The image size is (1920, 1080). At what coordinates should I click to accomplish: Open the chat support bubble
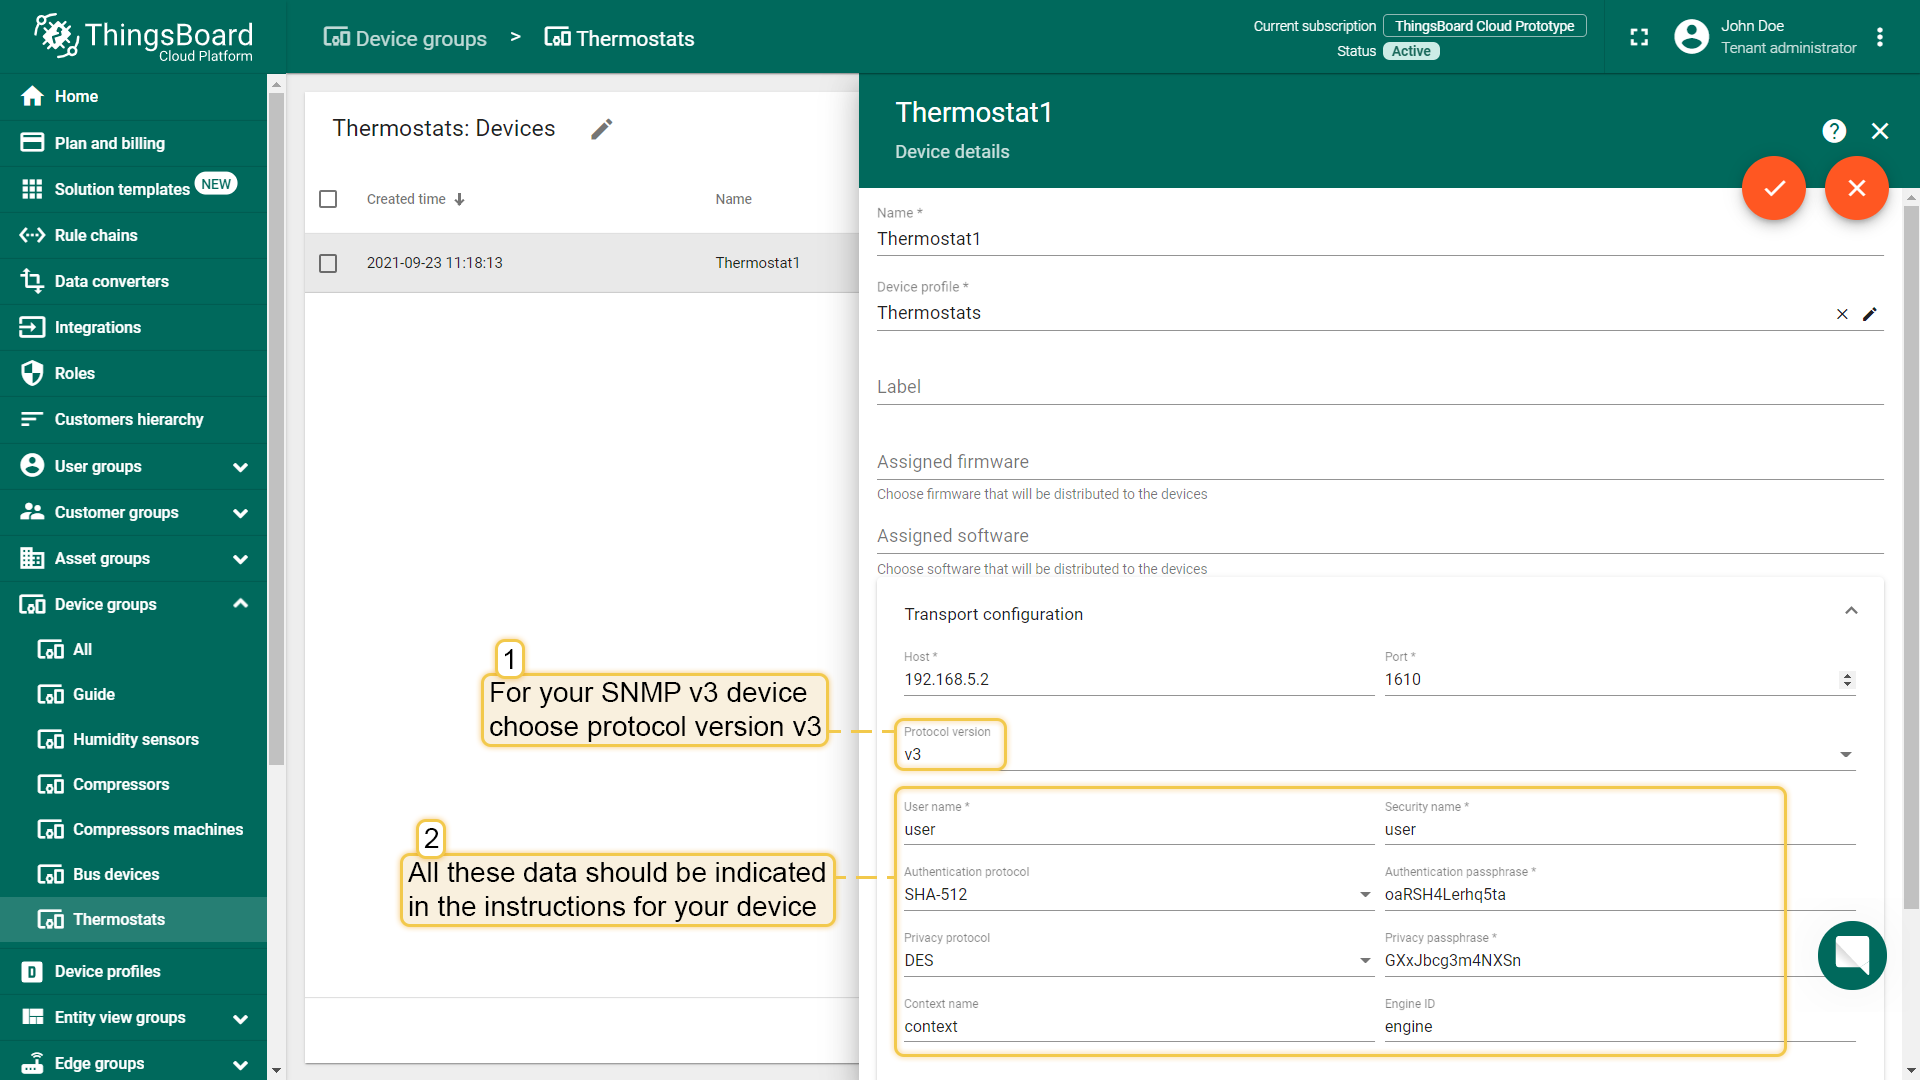point(1851,955)
